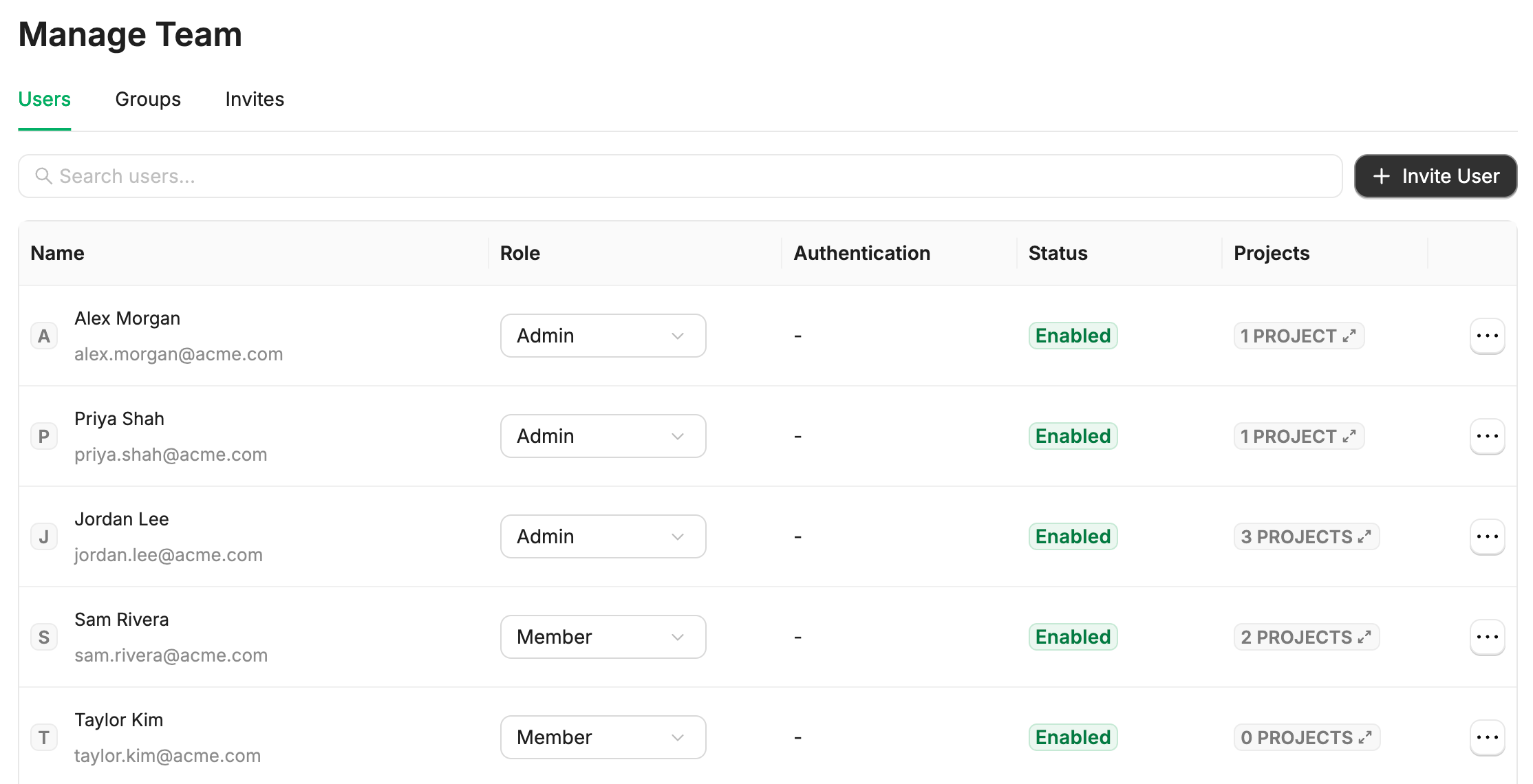The image size is (1533, 784).
Task: Switch to the Invites tab
Action: pyautogui.click(x=255, y=99)
